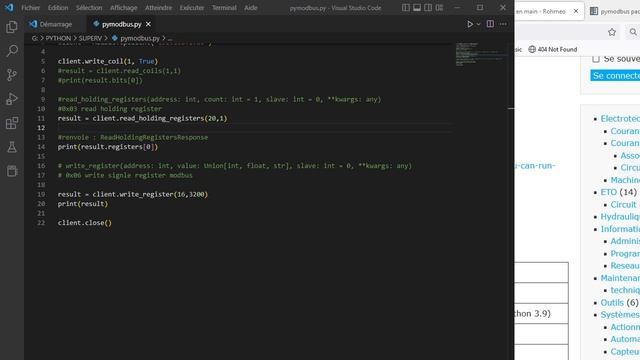
Task: Open the Affichage menu
Action: pyautogui.click(x=123, y=7)
